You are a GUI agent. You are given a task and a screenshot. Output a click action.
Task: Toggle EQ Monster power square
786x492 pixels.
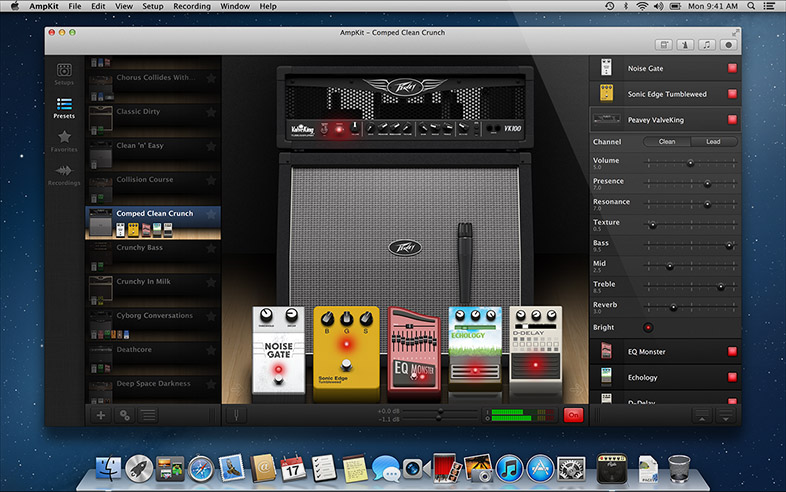pos(732,351)
